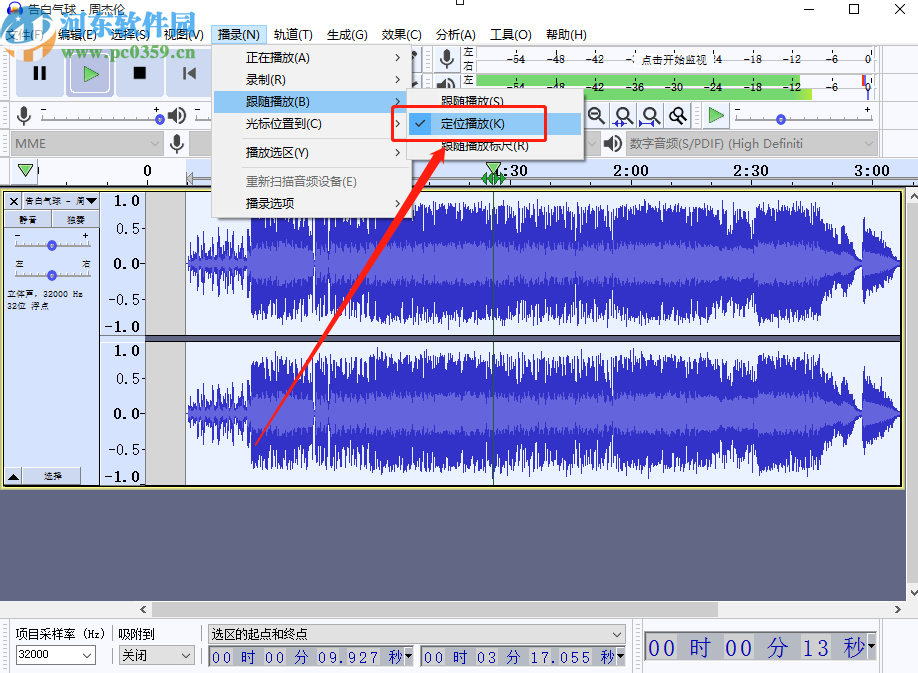Open the 效果(C) menu
This screenshot has height=673, width=918.
(401, 33)
